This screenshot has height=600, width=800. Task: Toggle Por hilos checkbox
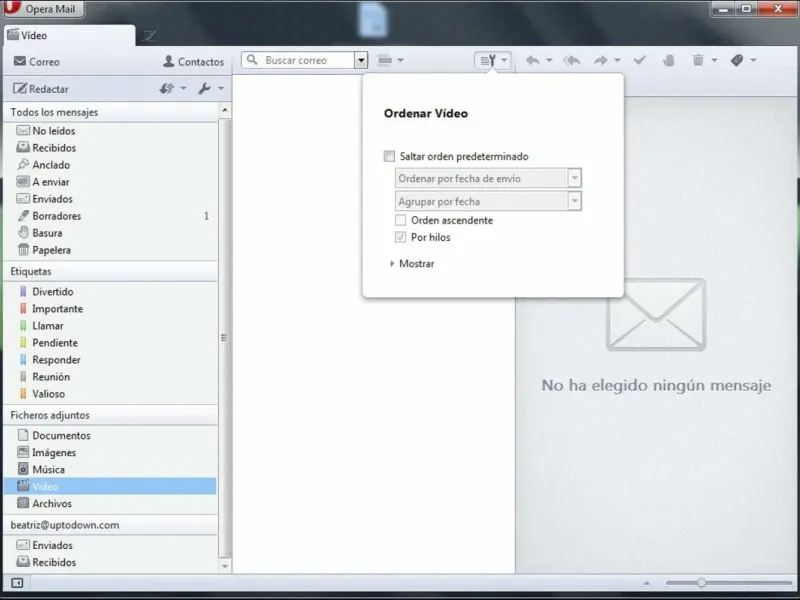pyautogui.click(x=401, y=237)
